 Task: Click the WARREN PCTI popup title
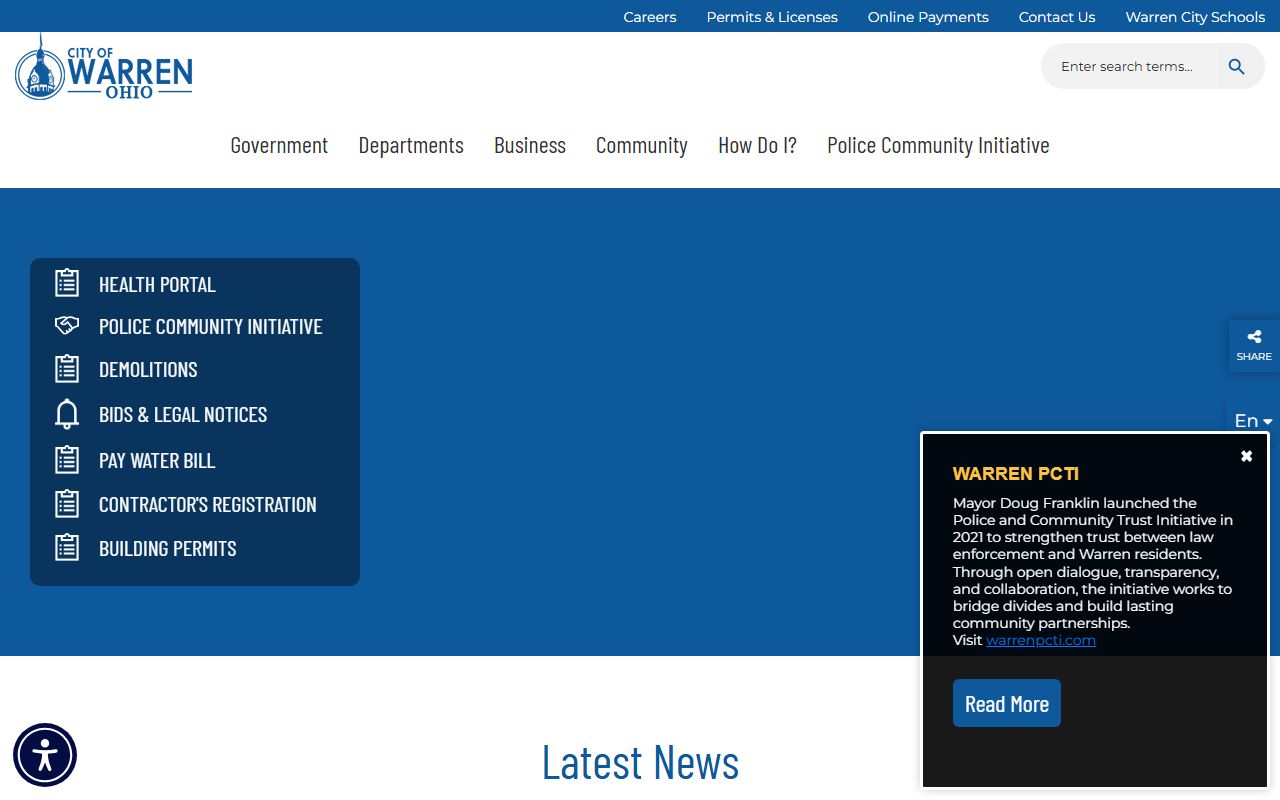click(x=1016, y=474)
